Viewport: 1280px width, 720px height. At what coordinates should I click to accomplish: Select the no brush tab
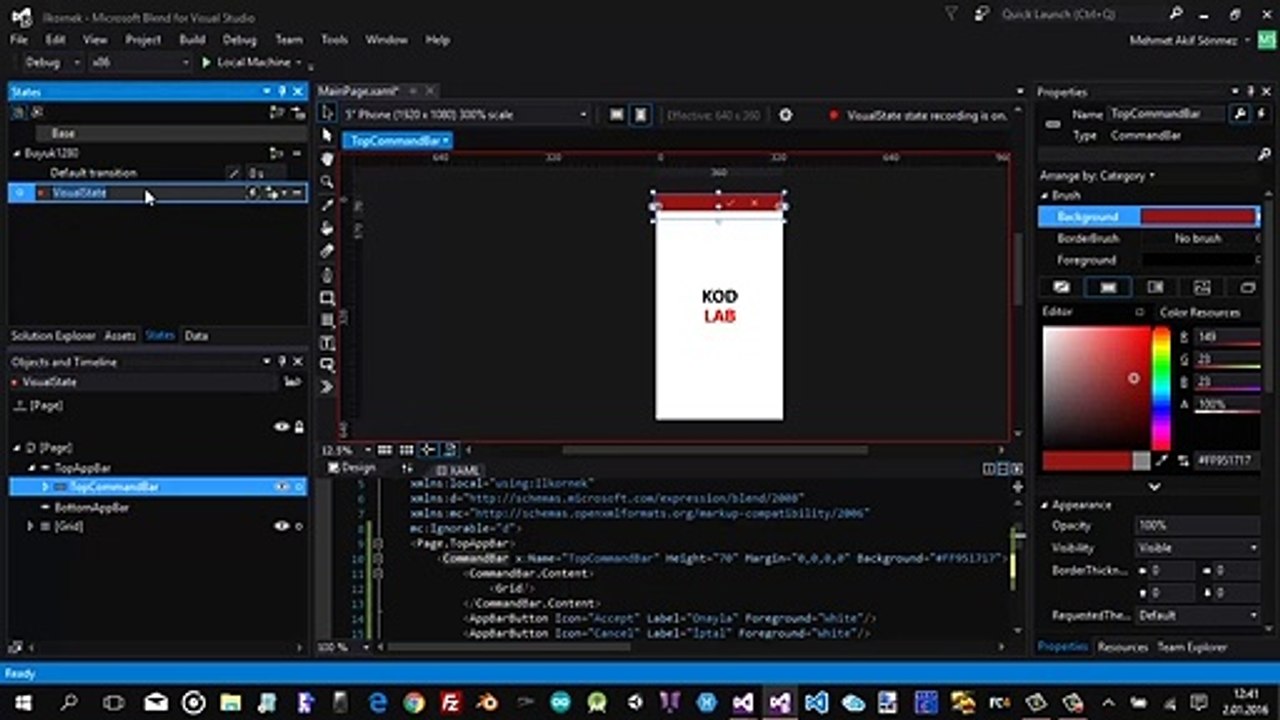point(1061,287)
